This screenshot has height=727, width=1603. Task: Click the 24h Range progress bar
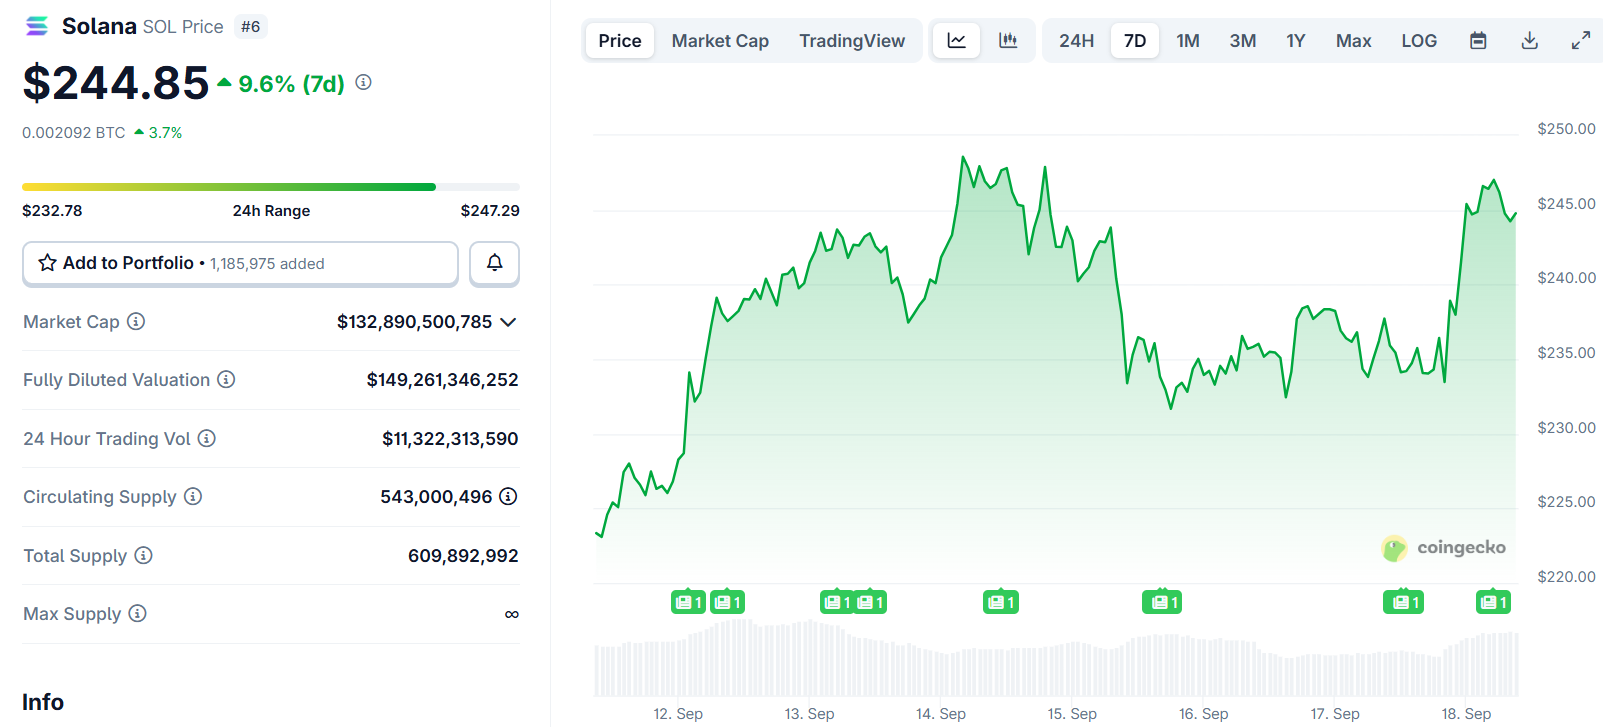click(x=271, y=187)
